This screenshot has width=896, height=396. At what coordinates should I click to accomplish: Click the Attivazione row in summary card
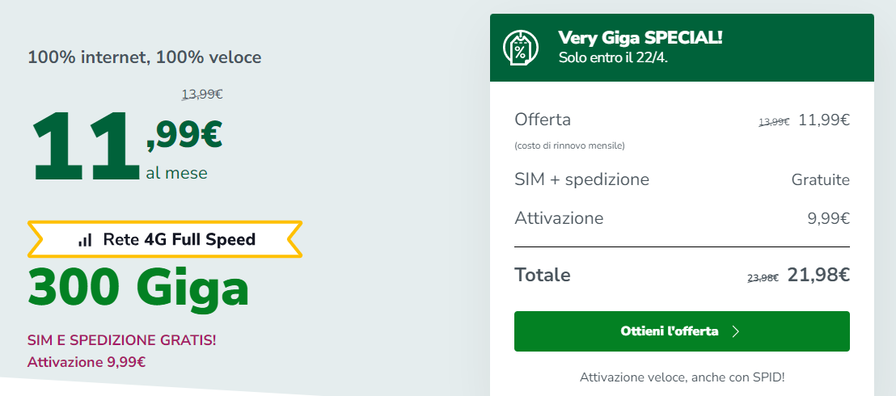coord(682,219)
